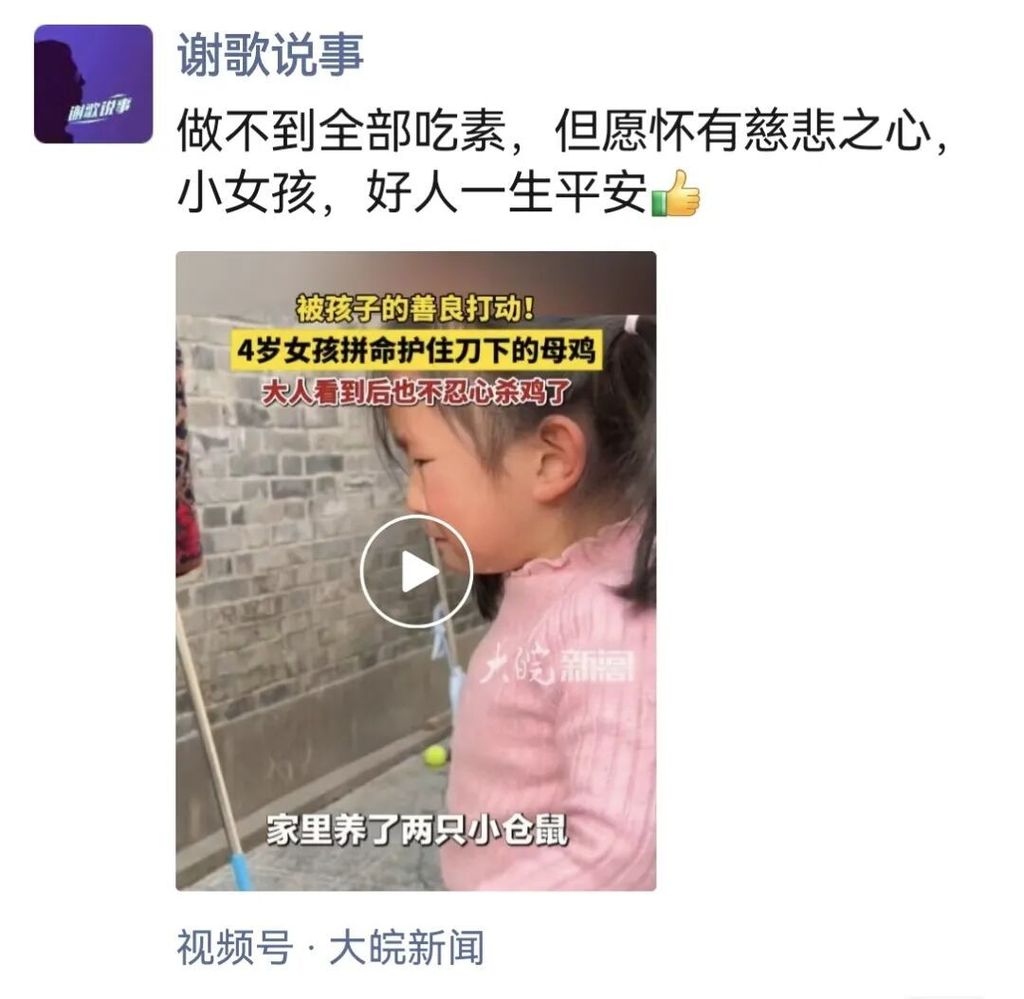Click the video title 被孩子的善良打动!
The height and width of the screenshot is (999, 1024).
pyautogui.click(x=415, y=308)
